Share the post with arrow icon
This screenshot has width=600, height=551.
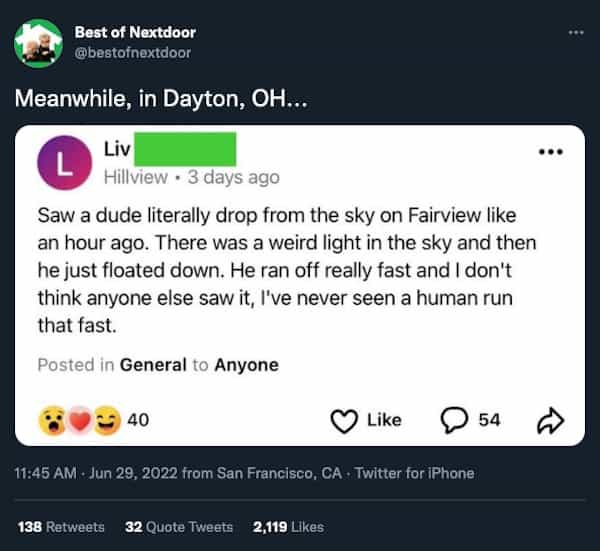coord(552,421)
